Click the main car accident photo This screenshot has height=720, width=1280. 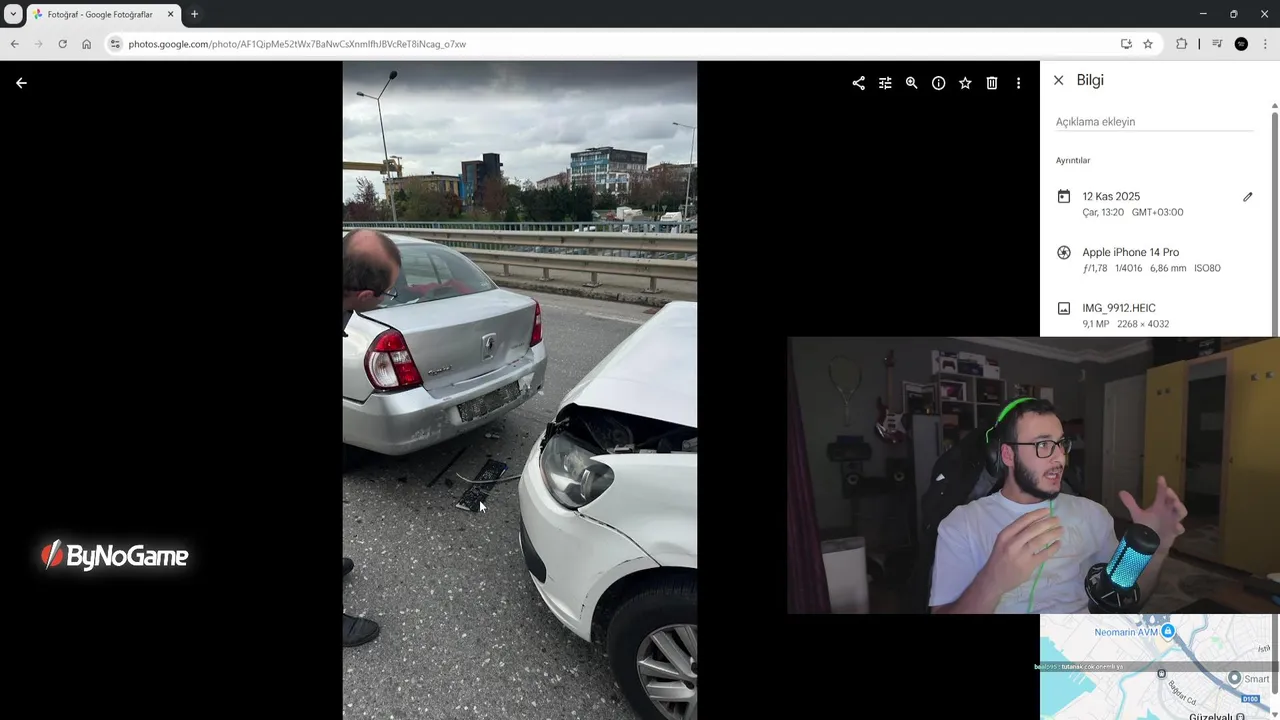(x=520, y=390)
